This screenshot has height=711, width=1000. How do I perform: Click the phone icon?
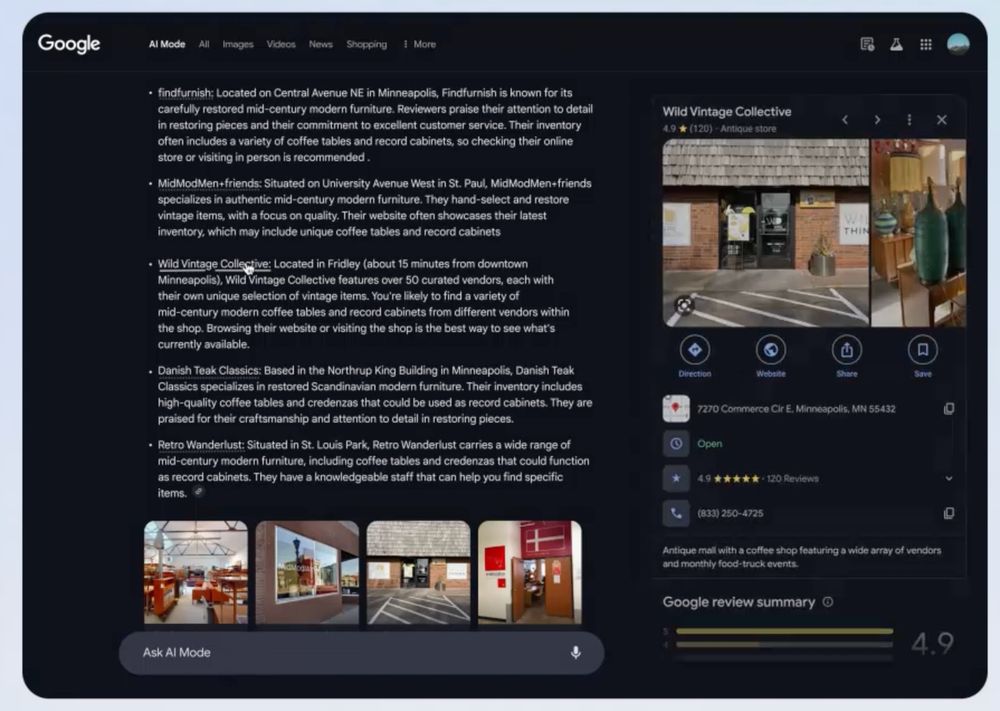coord(676,513)
